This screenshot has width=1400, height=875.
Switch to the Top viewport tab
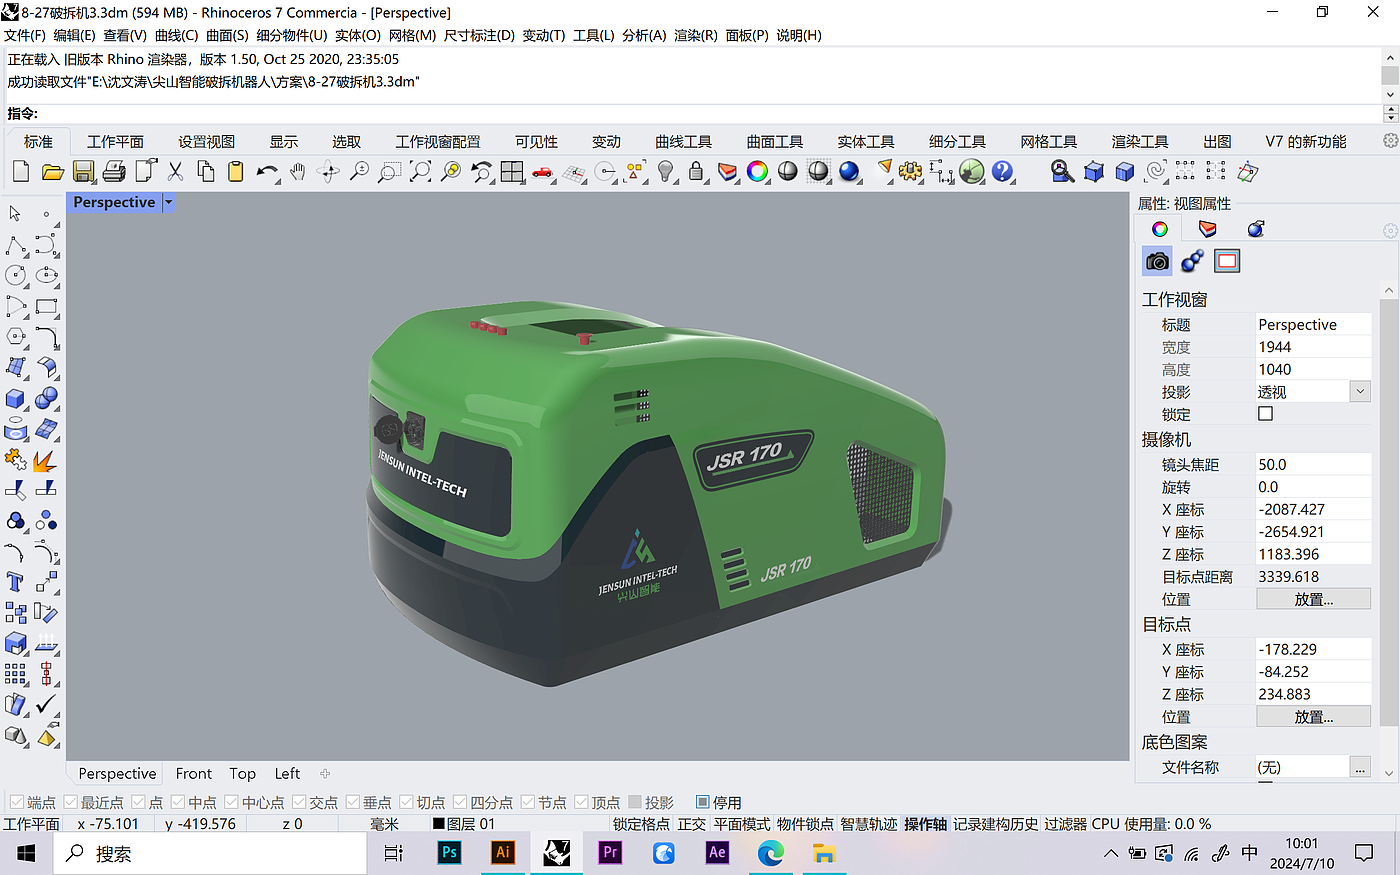[242, 773]
